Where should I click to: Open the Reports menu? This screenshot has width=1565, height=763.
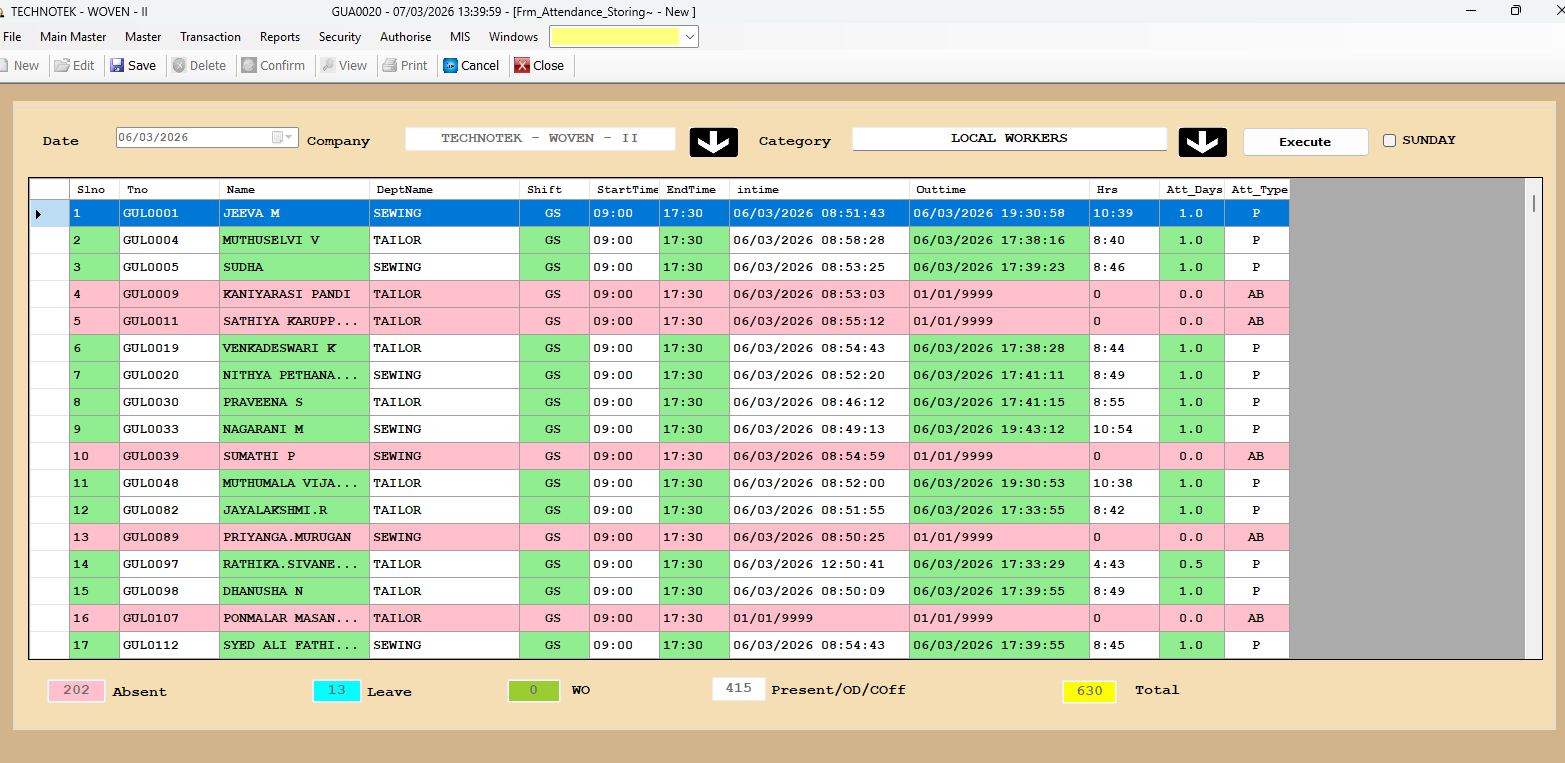280,37
